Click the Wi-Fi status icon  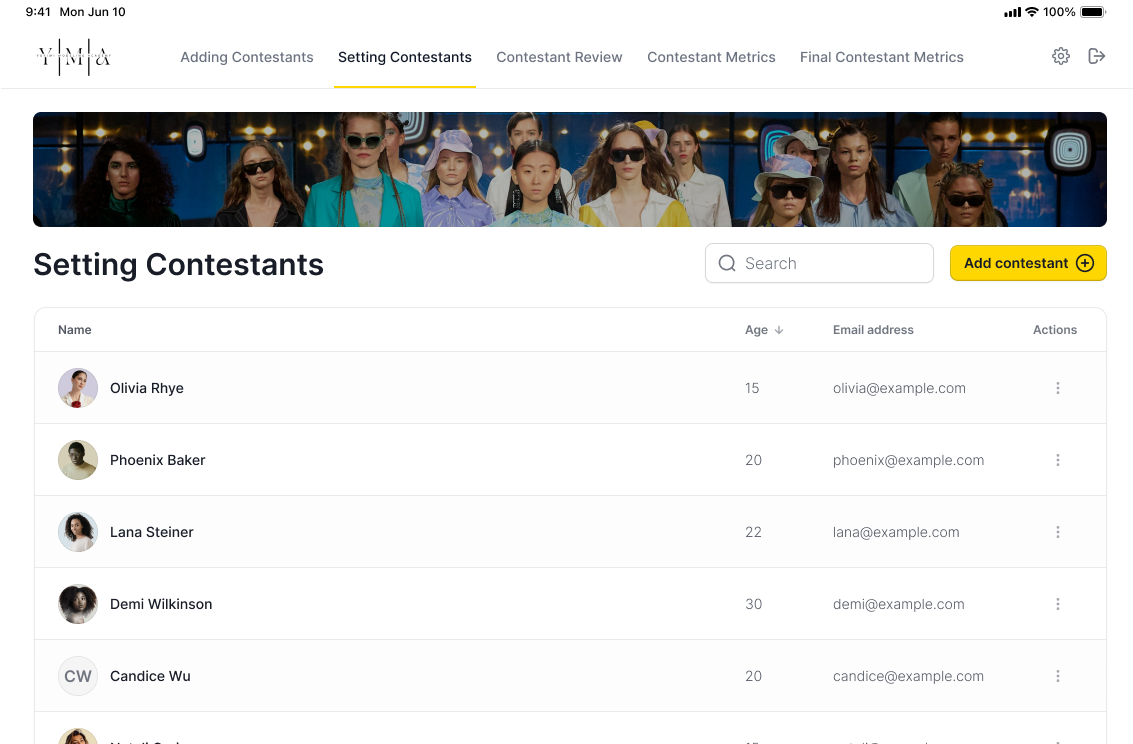click(x=1032, y=12)
